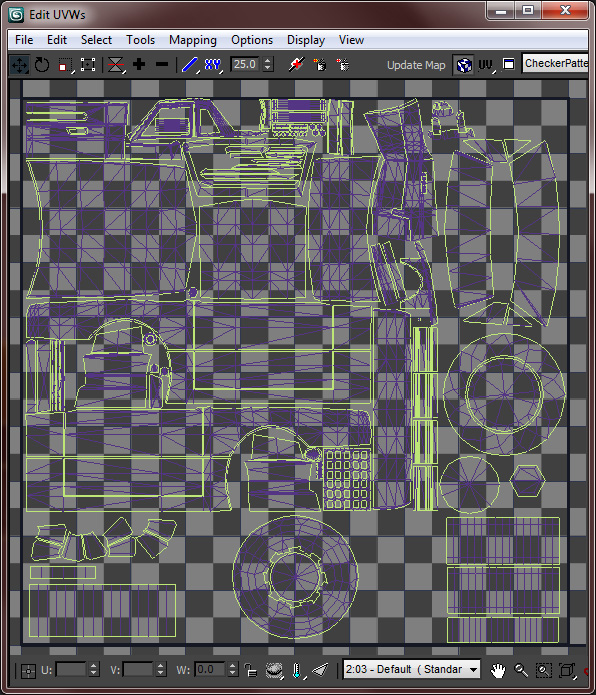
Task: Click the Expand selection plus icon
Action: pyautogui.click(x=139, y=64)
